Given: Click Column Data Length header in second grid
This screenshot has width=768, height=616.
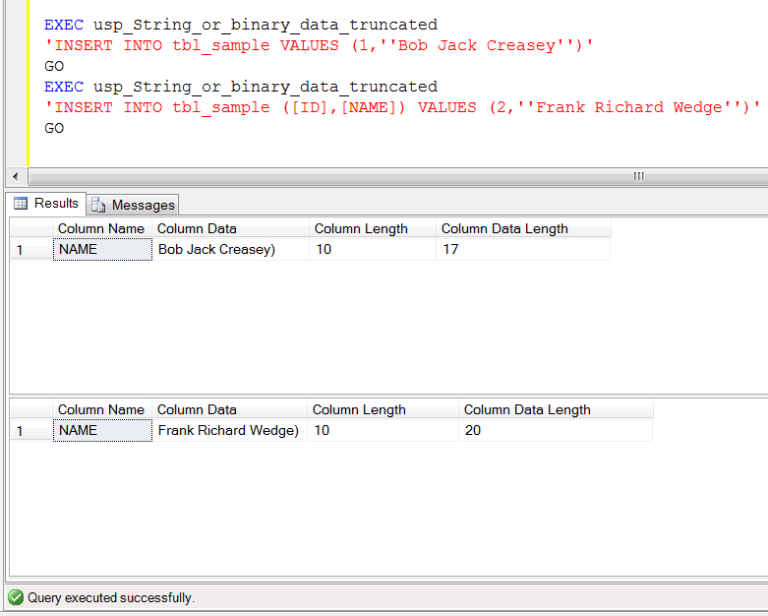Looking at the screenshot, I should pos(556,410).
